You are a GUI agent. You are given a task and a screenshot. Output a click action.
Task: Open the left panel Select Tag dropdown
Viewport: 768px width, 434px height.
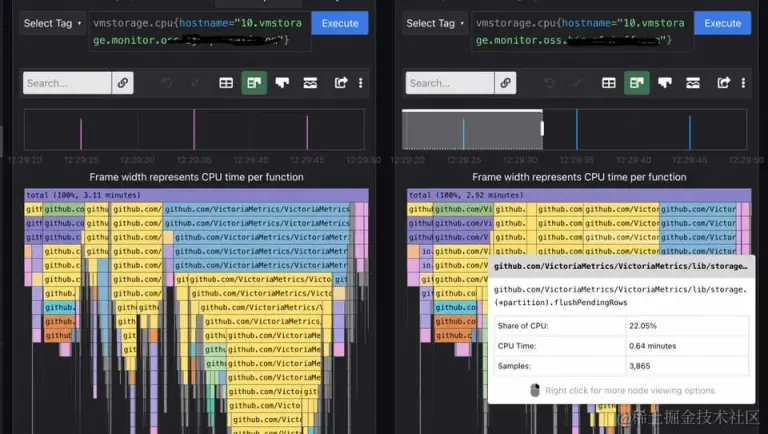(52, 23)
